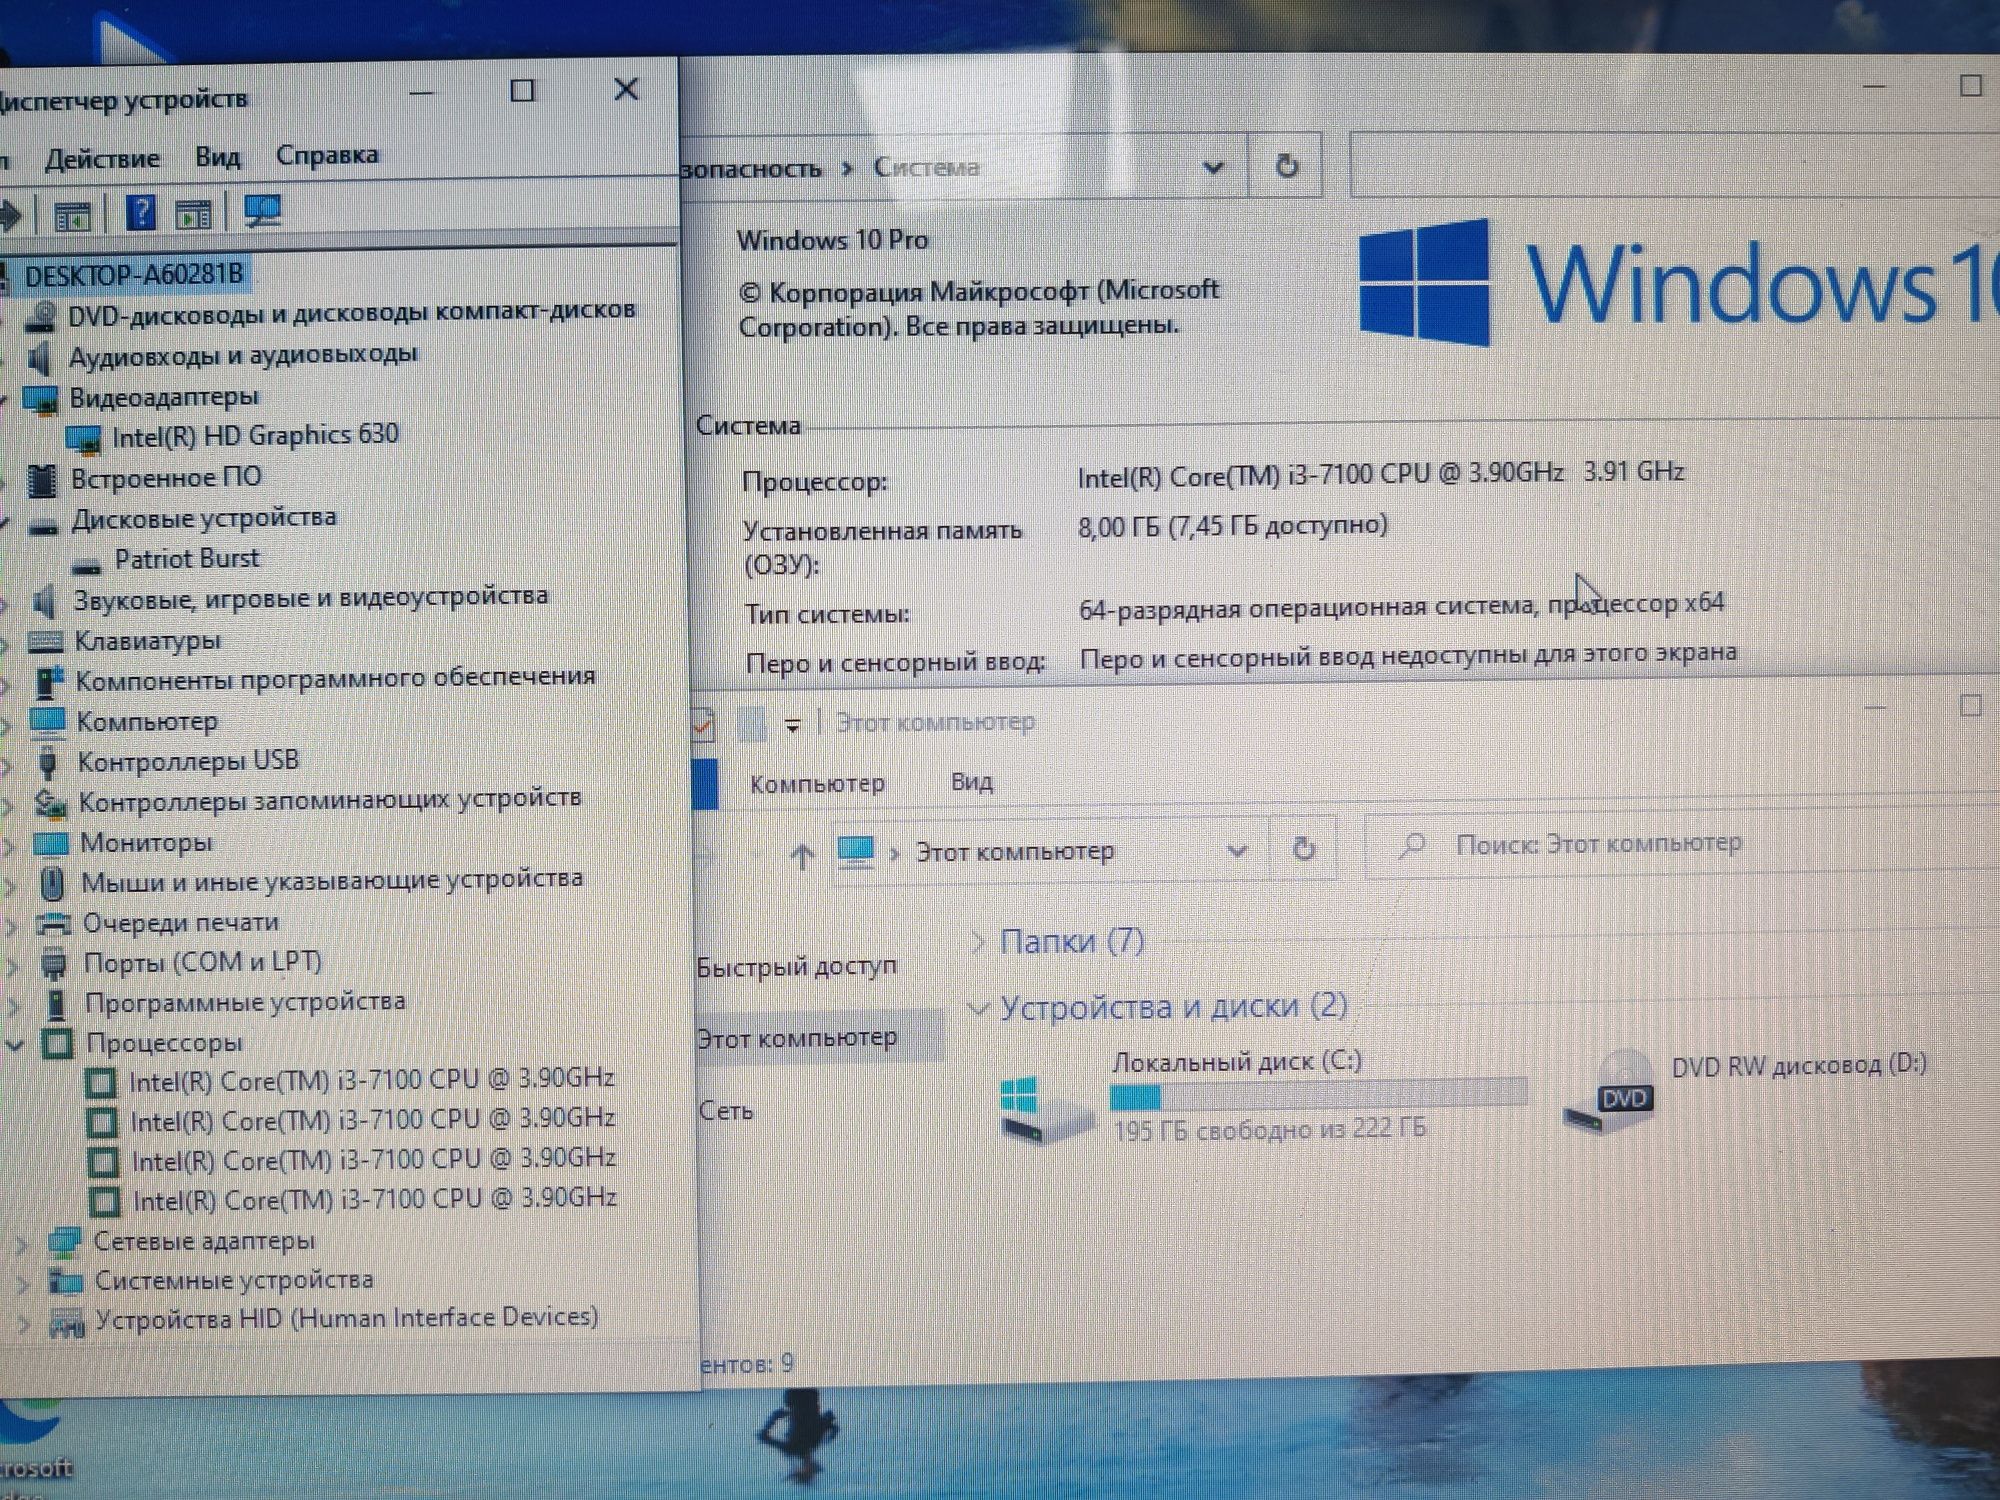The height and width of the screenshot is (1500, 2000).
Task: Click the Встроенное ПО chip icon
Action: pos(42,480)
